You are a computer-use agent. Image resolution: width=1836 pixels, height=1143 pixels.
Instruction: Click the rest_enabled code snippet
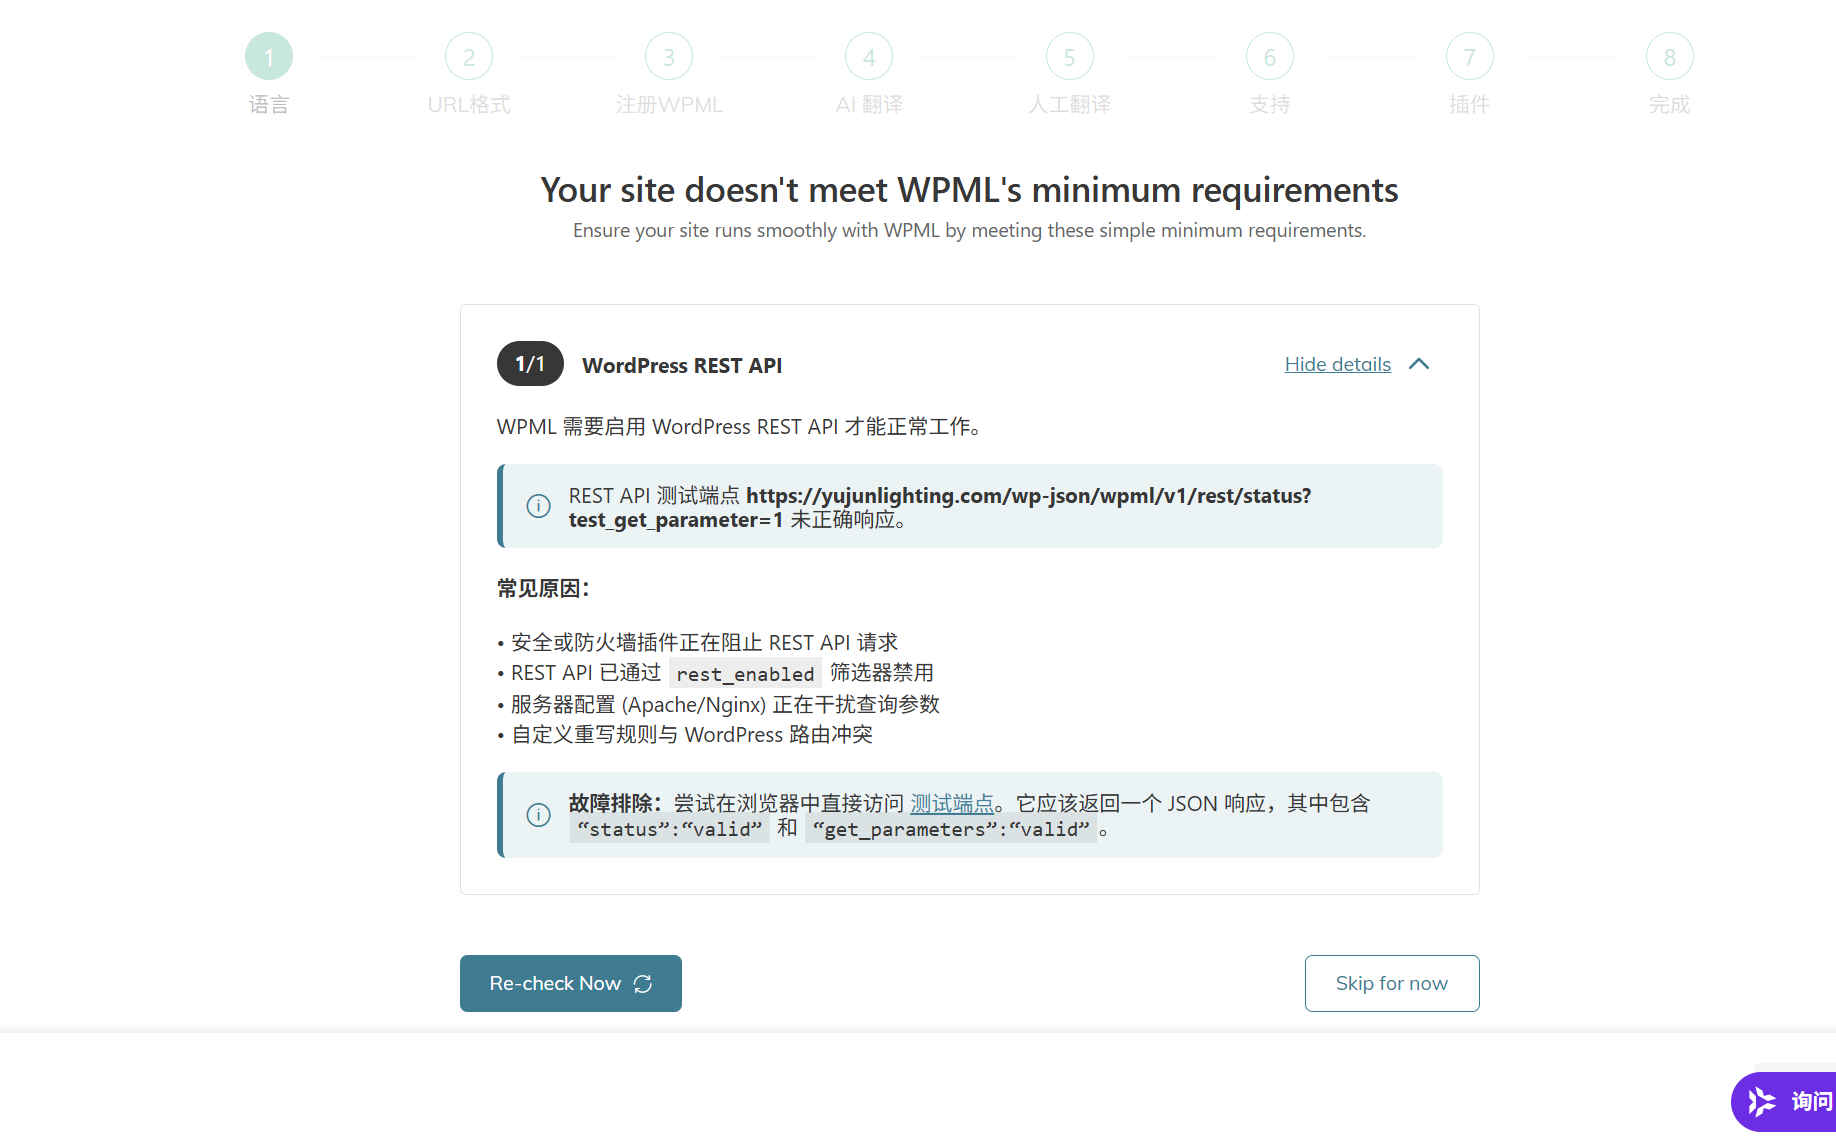[x=745, y=674]
